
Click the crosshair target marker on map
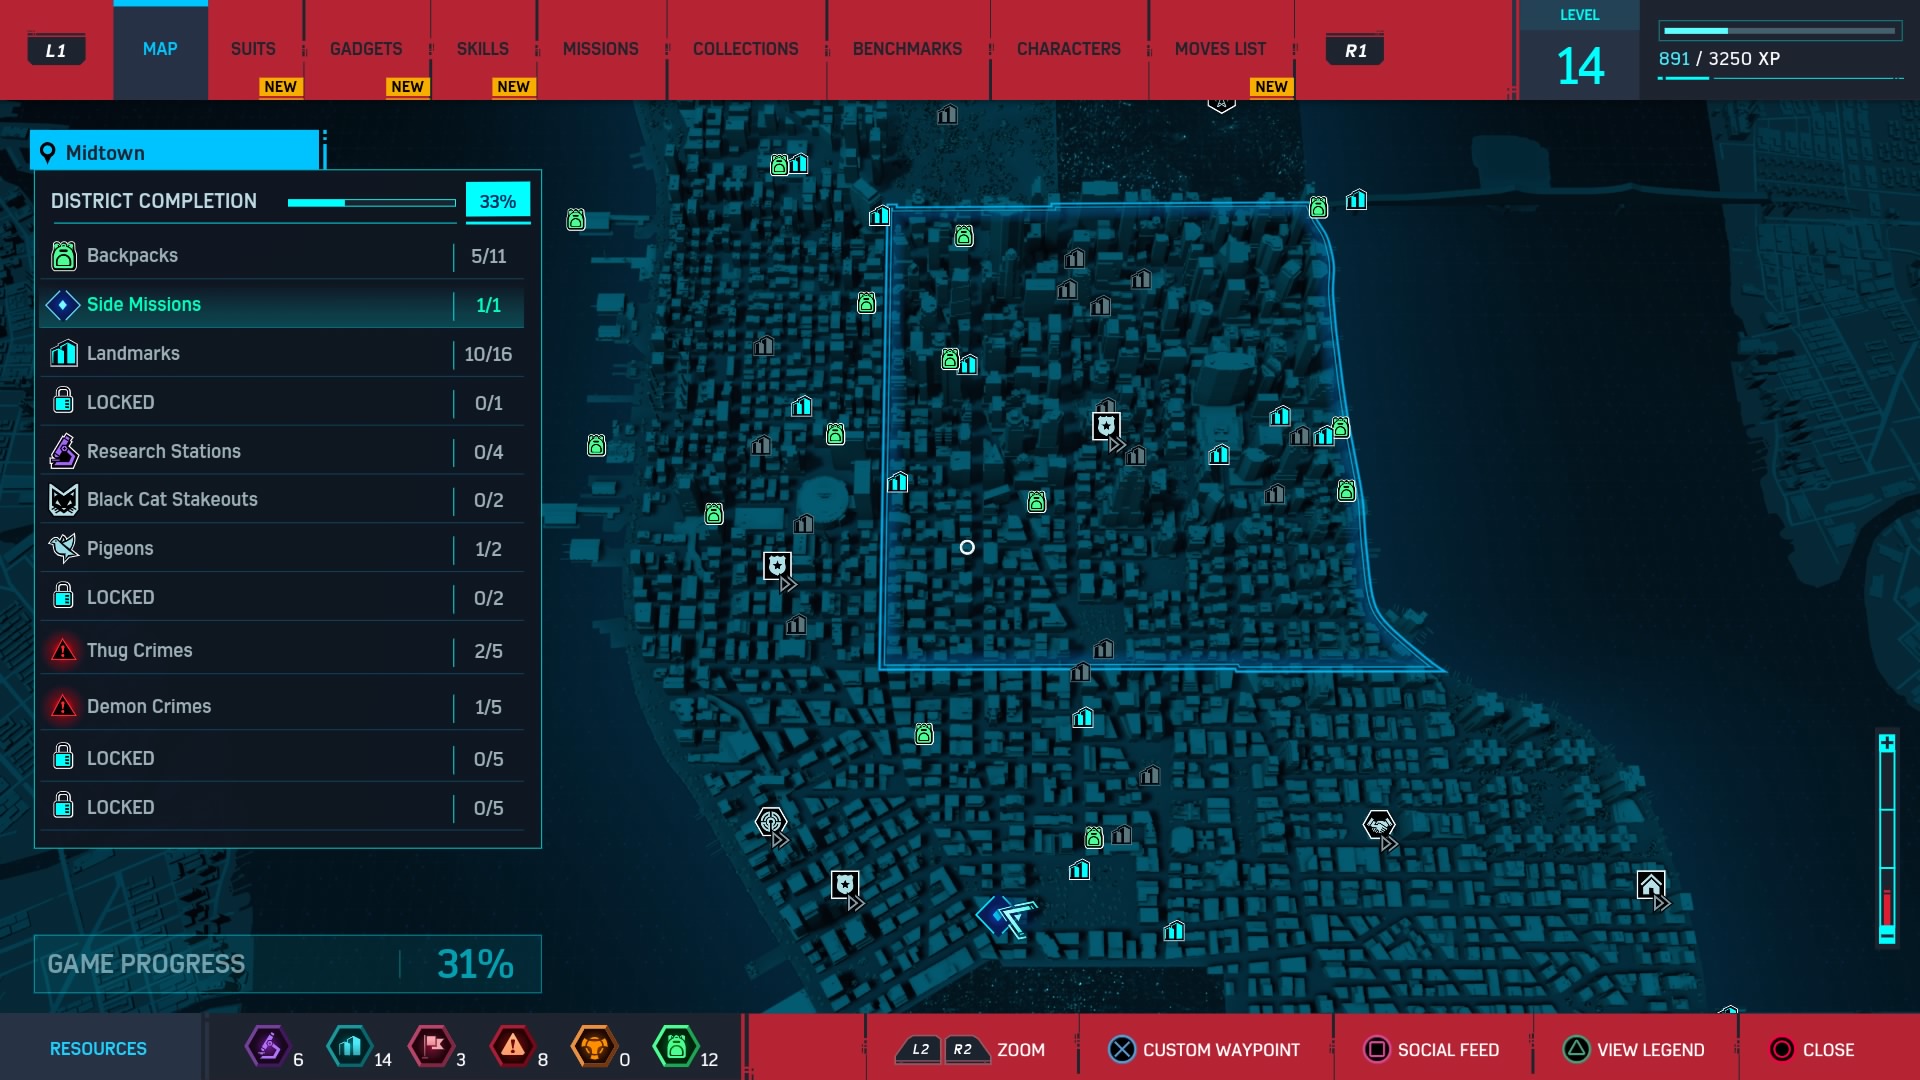click(770, 822)
